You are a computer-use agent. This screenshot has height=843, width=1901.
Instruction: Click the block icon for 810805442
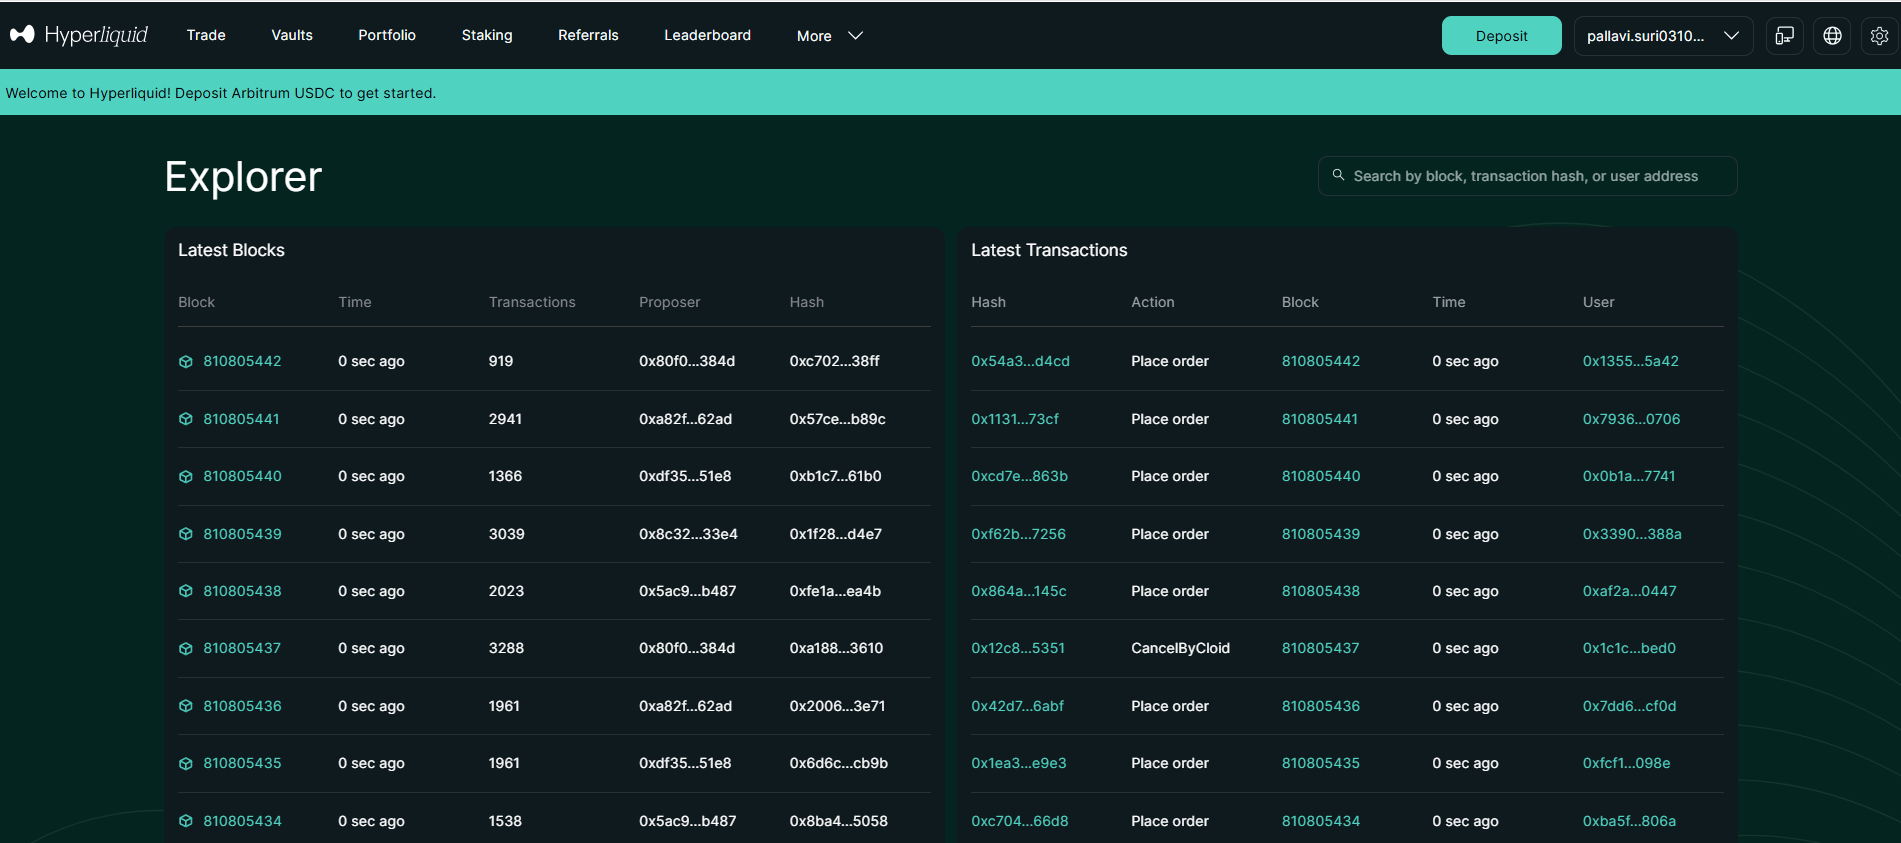click(x=185, y=361)
